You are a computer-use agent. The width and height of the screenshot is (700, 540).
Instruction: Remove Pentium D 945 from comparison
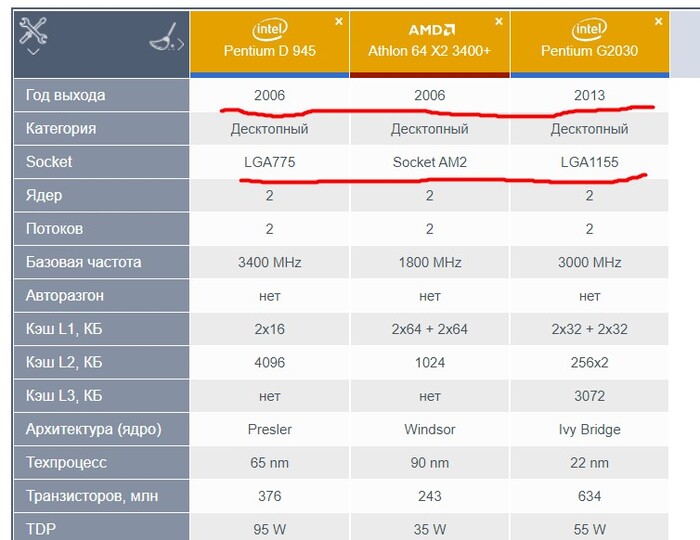coord(338,21)
